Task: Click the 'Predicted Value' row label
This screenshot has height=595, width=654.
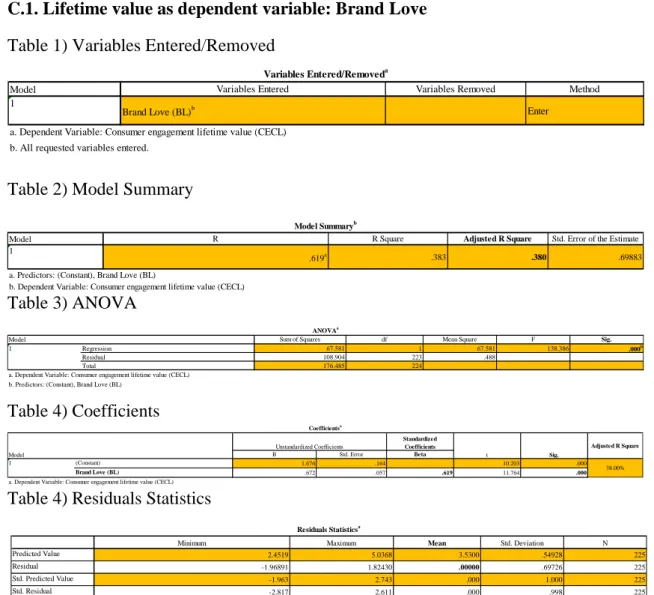Action: (x=36, y=554)
